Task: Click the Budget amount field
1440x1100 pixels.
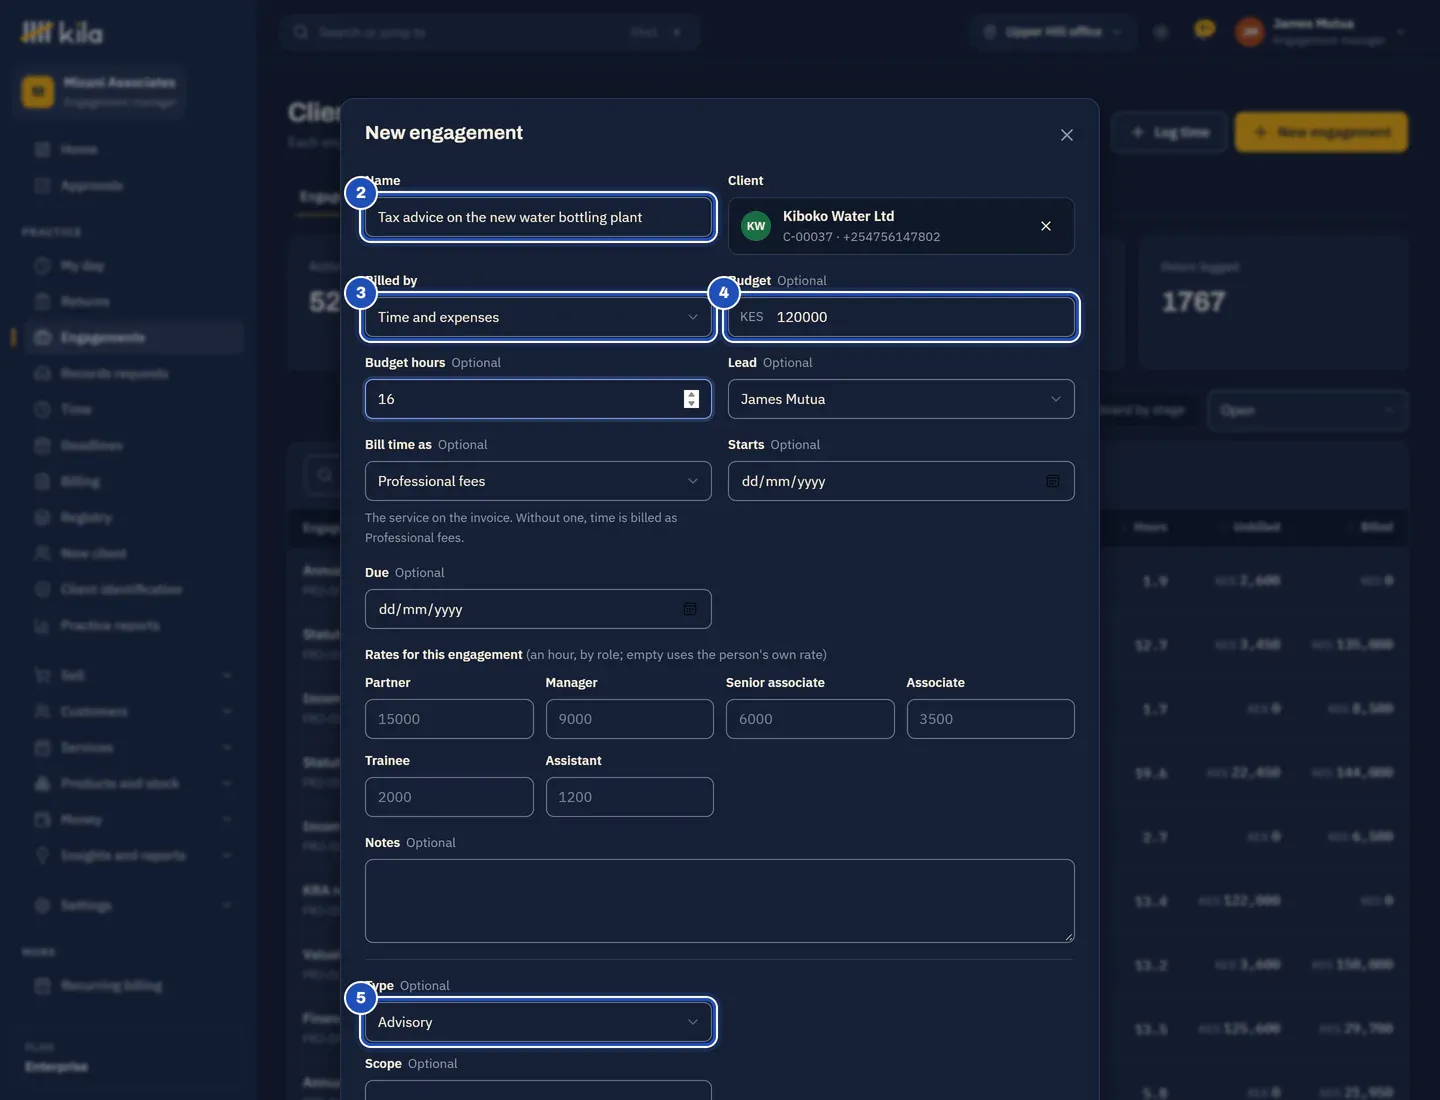Action: click(x=901, y=317)
